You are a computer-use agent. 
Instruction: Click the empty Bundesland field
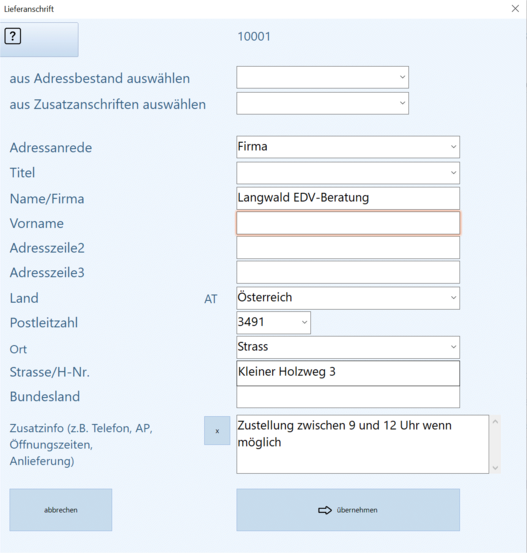(348, 397)
